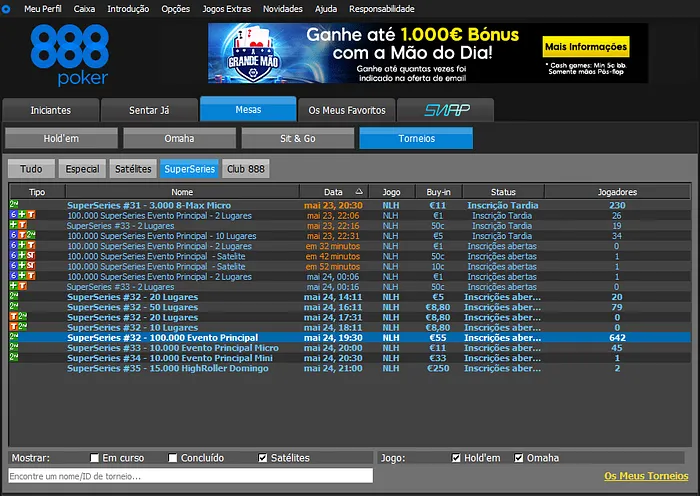Open the Meu Perfil menu

pyautogui.click(x=42, y=9)
